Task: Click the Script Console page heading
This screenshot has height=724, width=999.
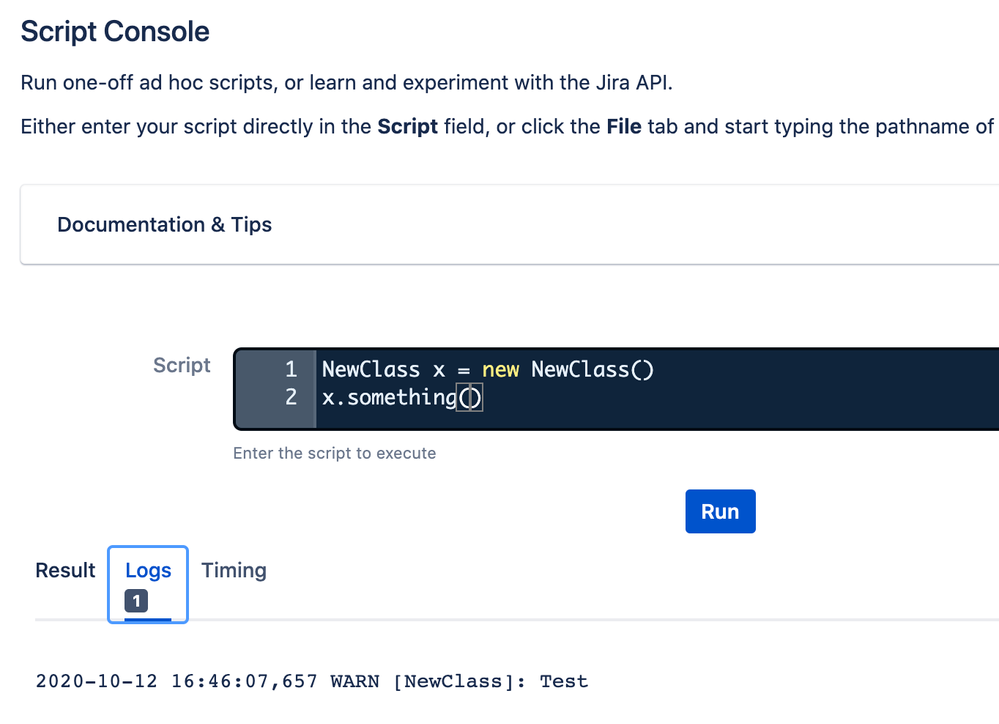Action: (115, 31)
